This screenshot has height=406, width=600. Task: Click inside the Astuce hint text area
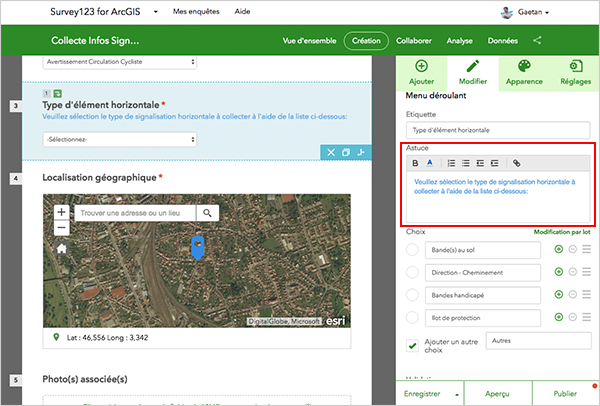(x=498, y=197)
